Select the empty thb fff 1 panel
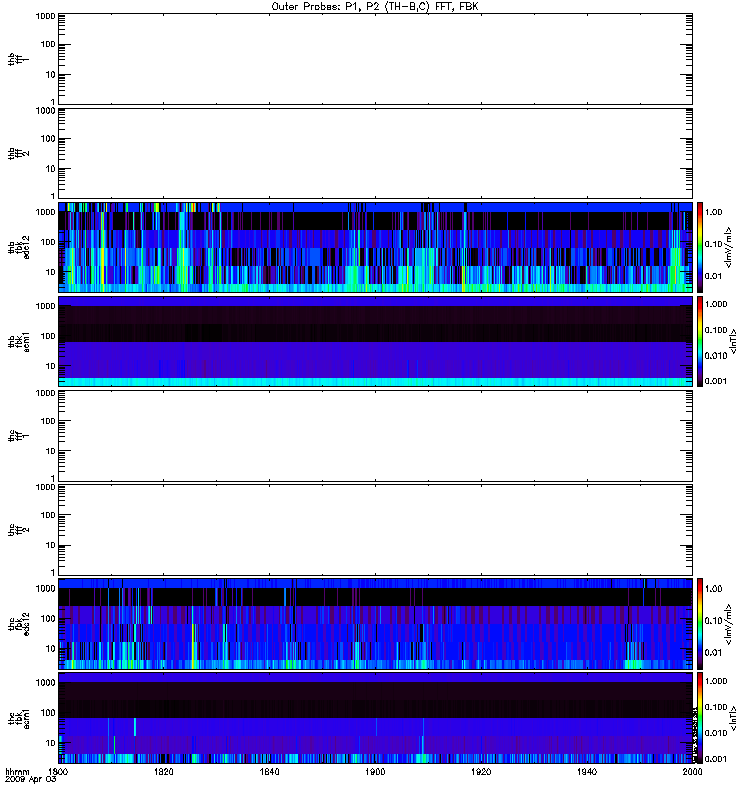 [x=375, y=59]
